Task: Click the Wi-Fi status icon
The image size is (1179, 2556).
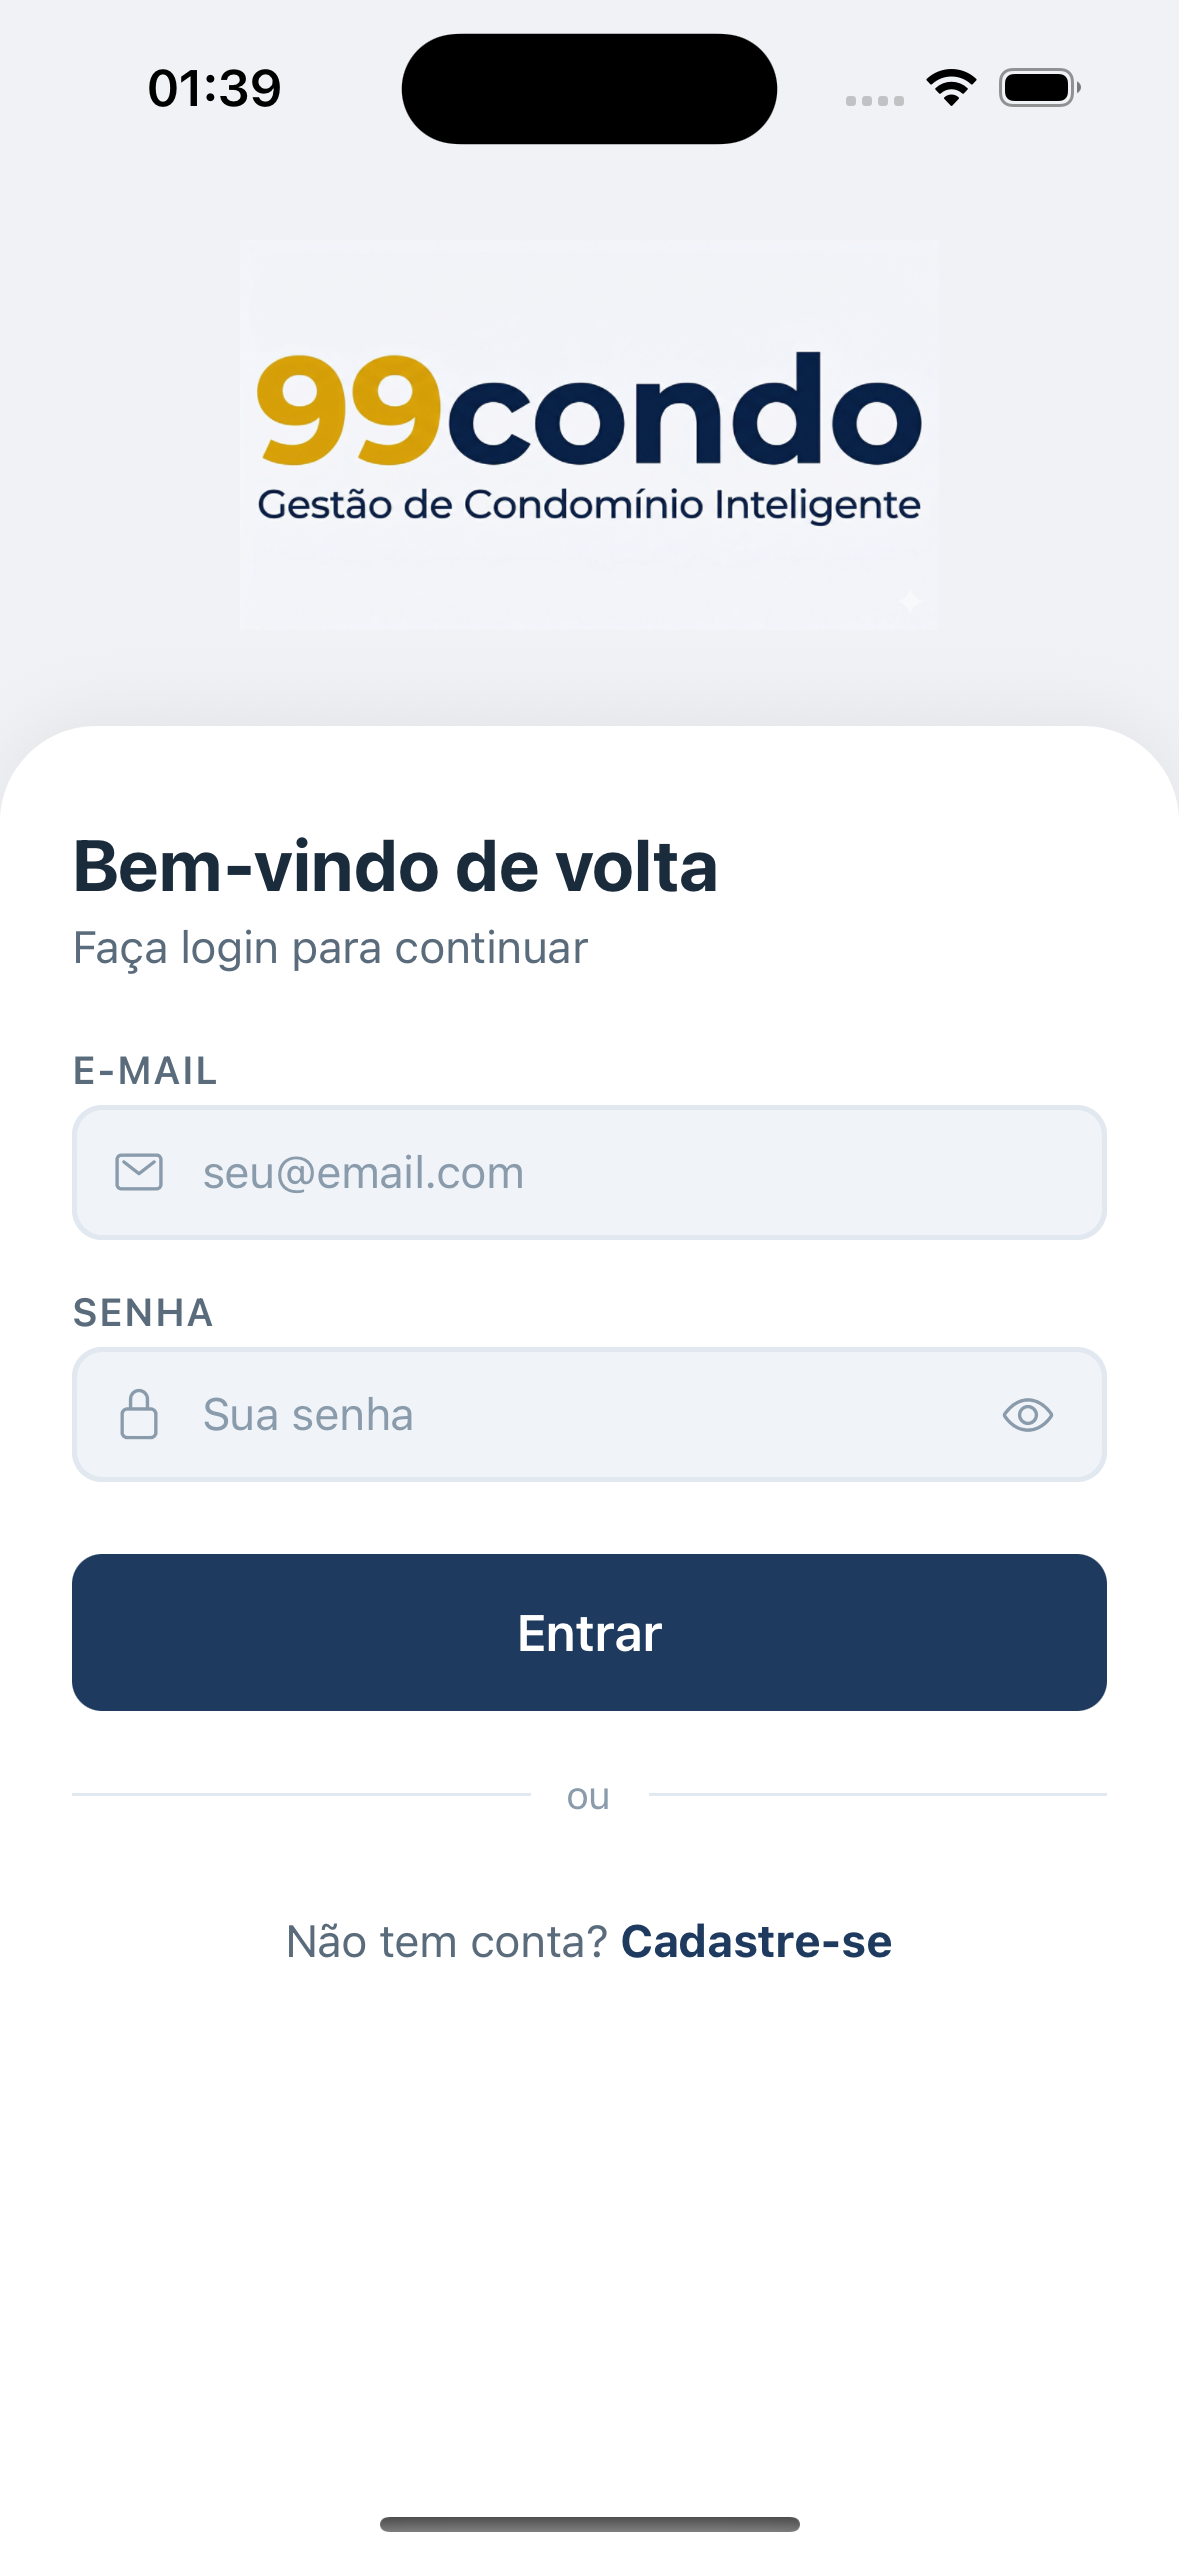Action: (x=951, y=88)
